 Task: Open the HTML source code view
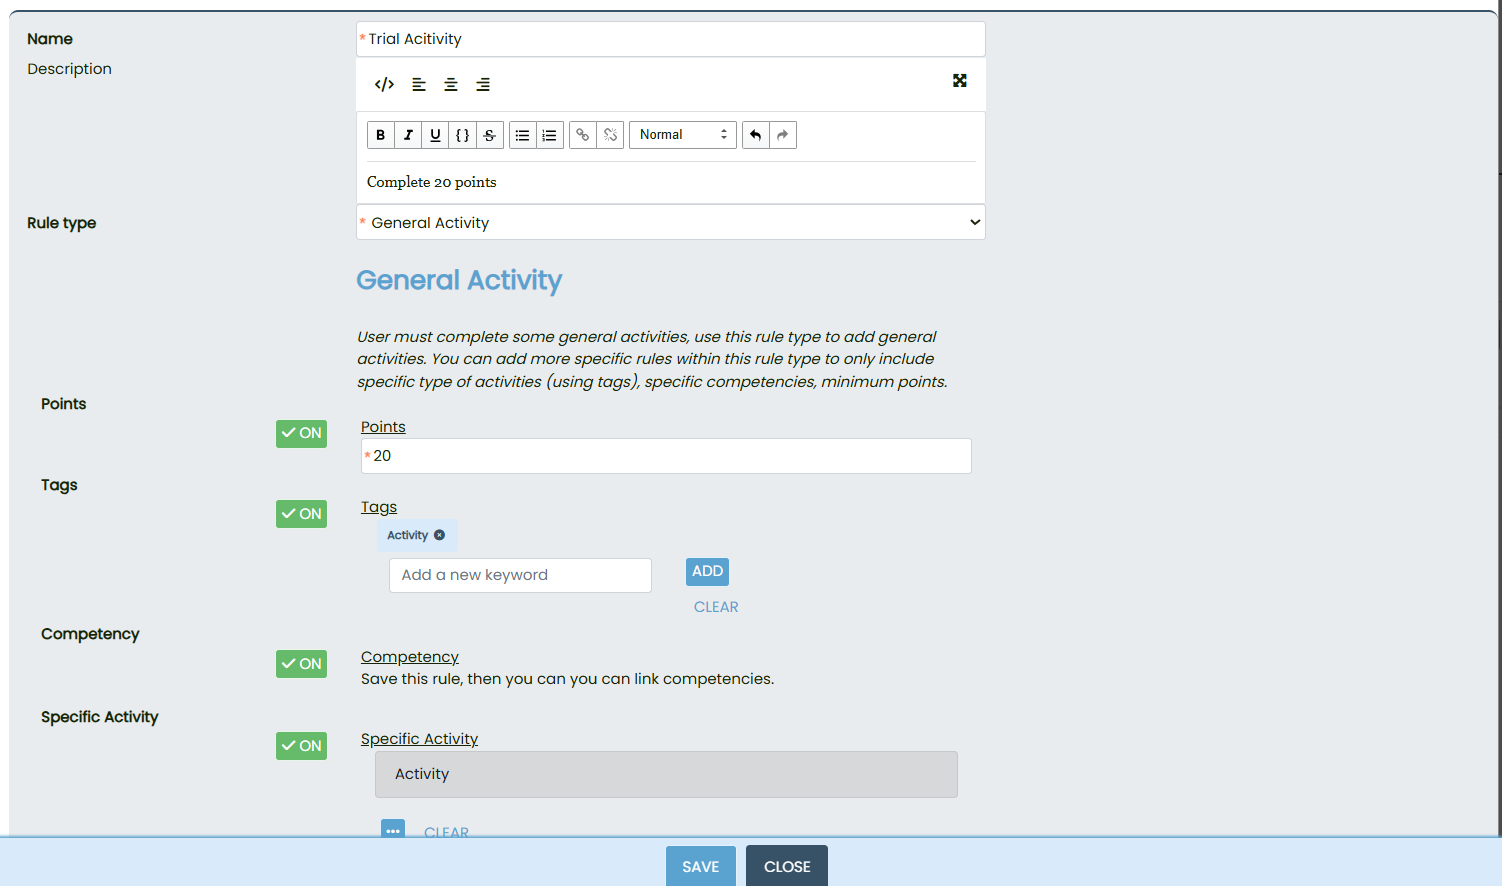(384, 84)
